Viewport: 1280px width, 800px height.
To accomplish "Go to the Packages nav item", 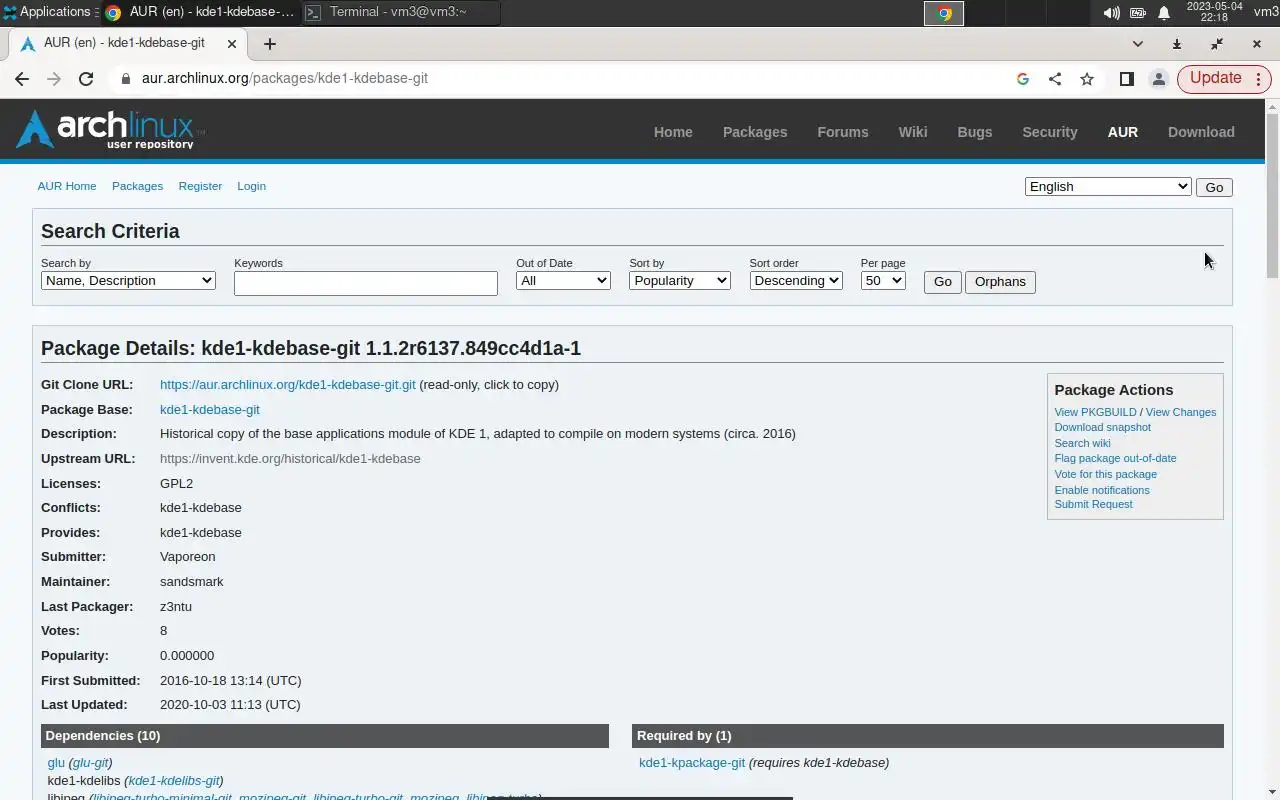I will tap(755, 132).
